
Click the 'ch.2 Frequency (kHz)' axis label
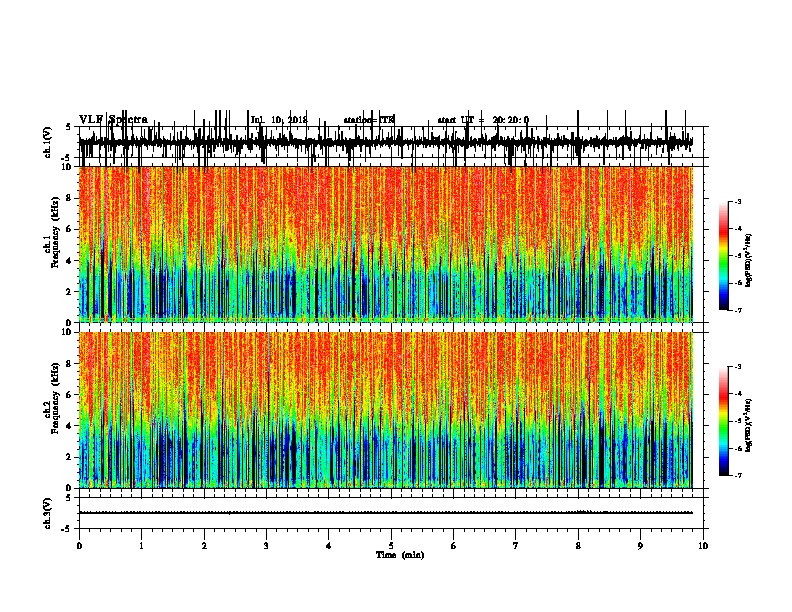pyautogui.click(x=52, y=398)
